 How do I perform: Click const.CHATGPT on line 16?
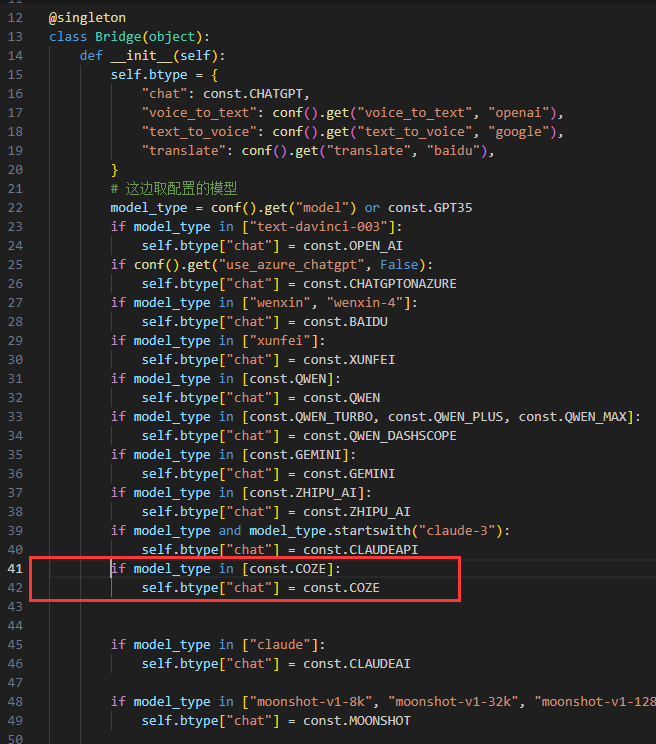click(x=253, y=93)
